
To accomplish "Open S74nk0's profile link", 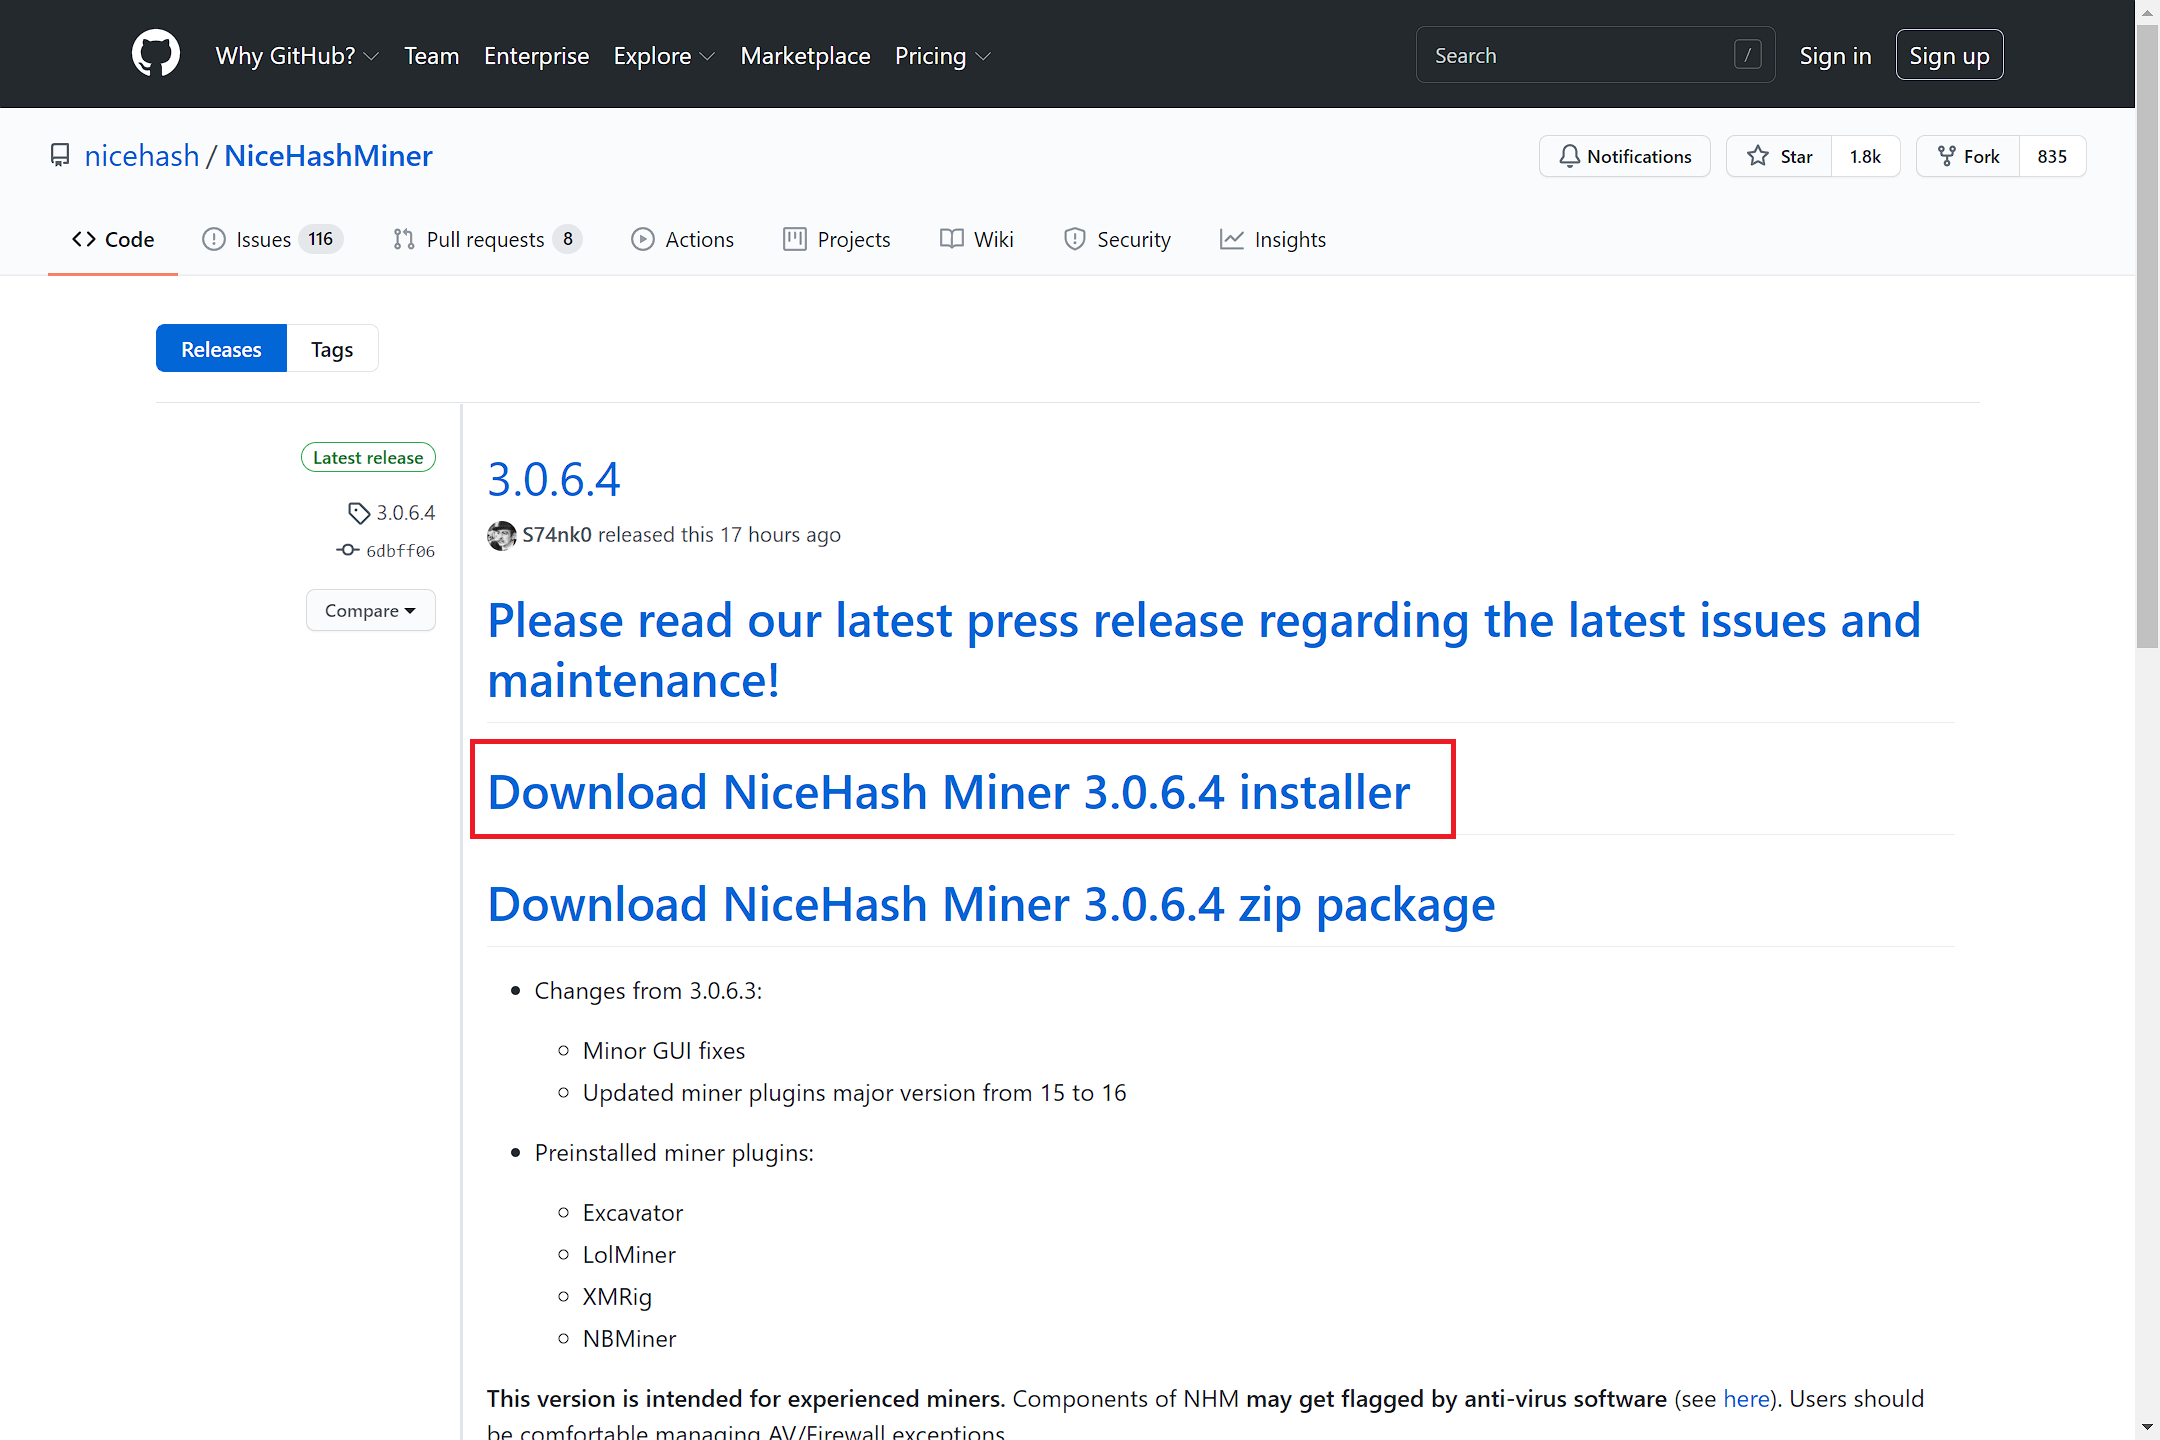I will (x=557, y=535).
